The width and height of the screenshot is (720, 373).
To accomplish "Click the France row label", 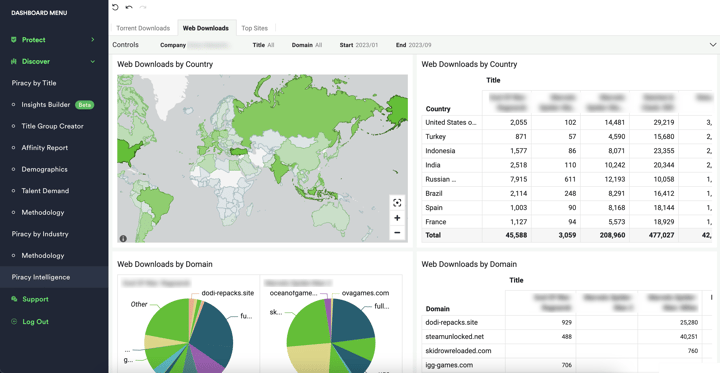I will point(435,222).
